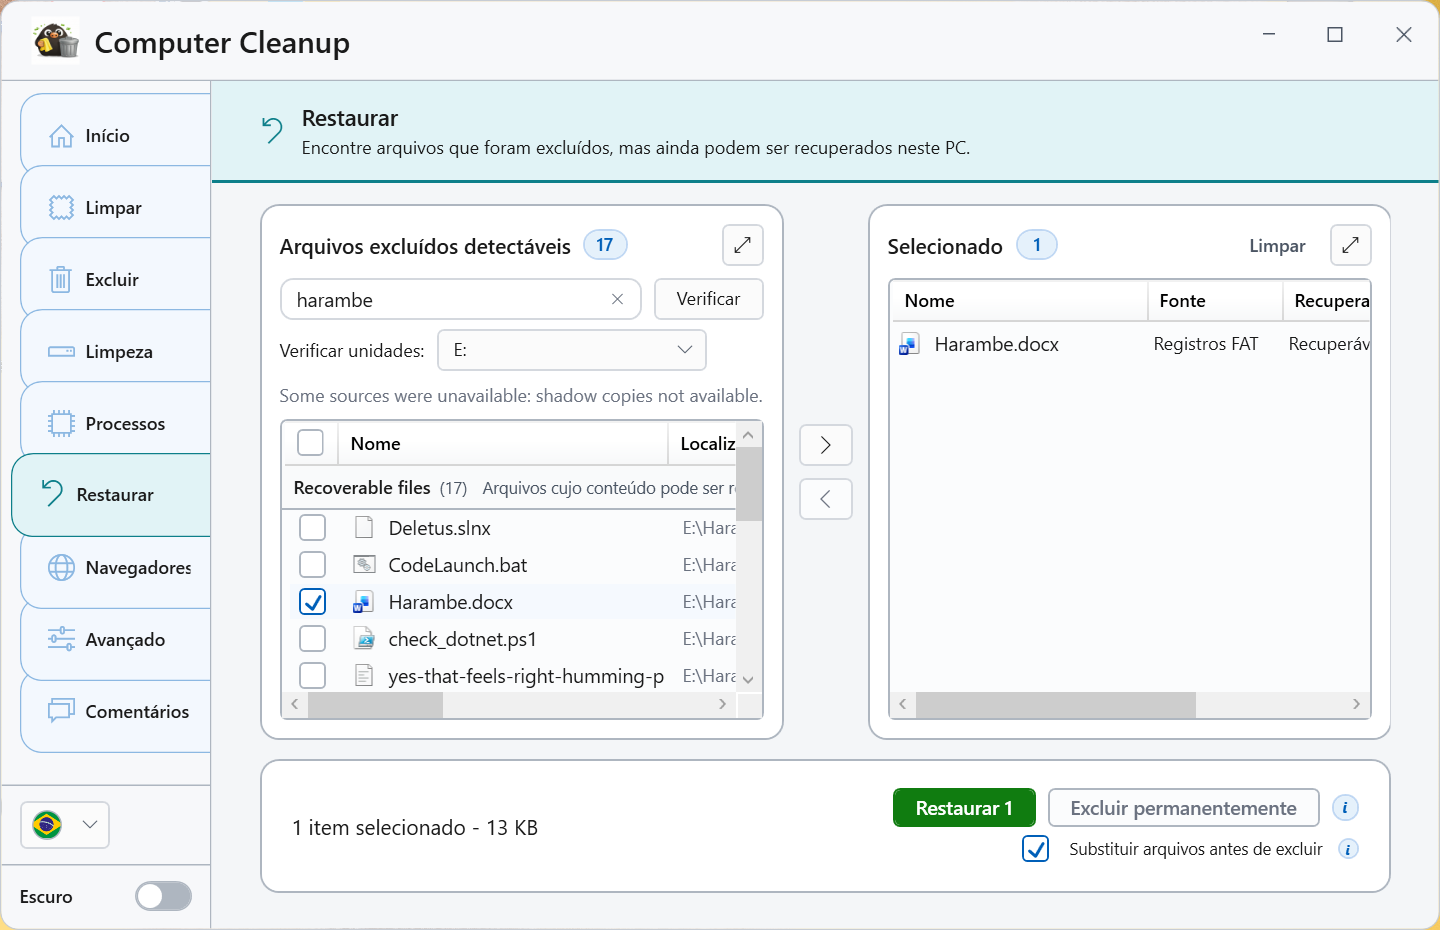The image size is (1440, 930).
Task: Toggle the select-all checkbox in Nome header
Action: click(x=311, y=443)
